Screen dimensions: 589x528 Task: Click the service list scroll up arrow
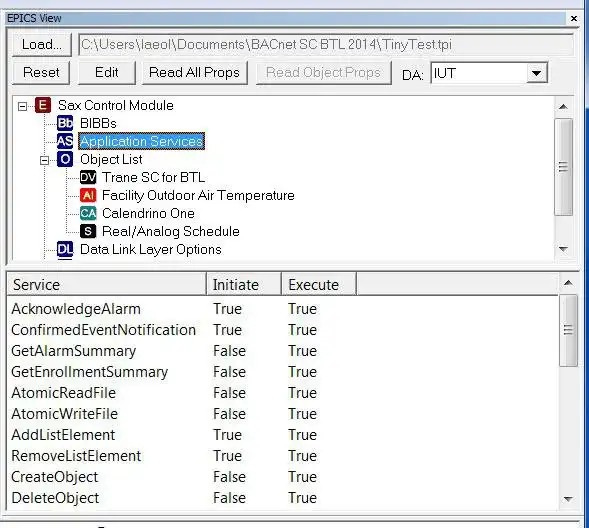pyautogui.click(x=568, y=284)
